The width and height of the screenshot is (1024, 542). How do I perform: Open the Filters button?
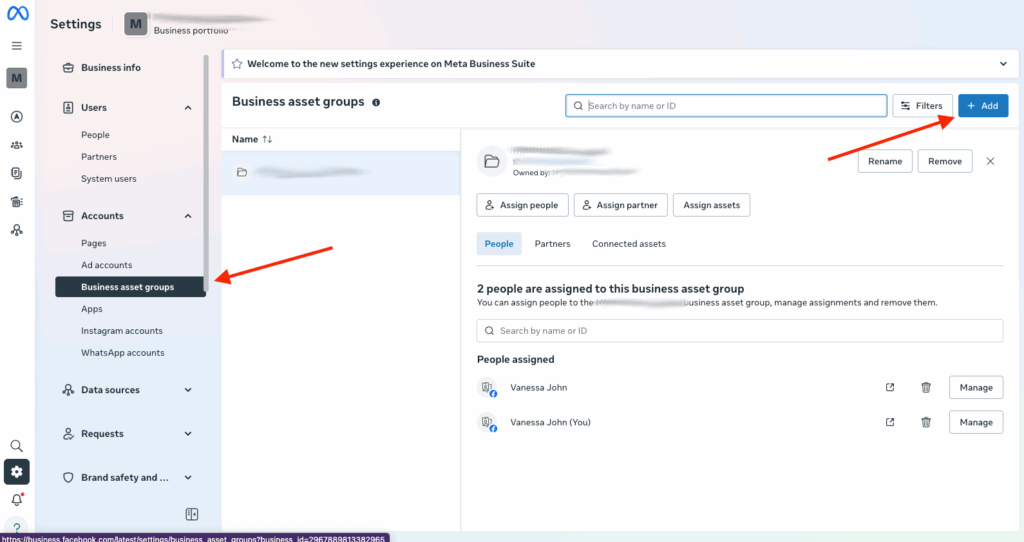pos(921,105)
